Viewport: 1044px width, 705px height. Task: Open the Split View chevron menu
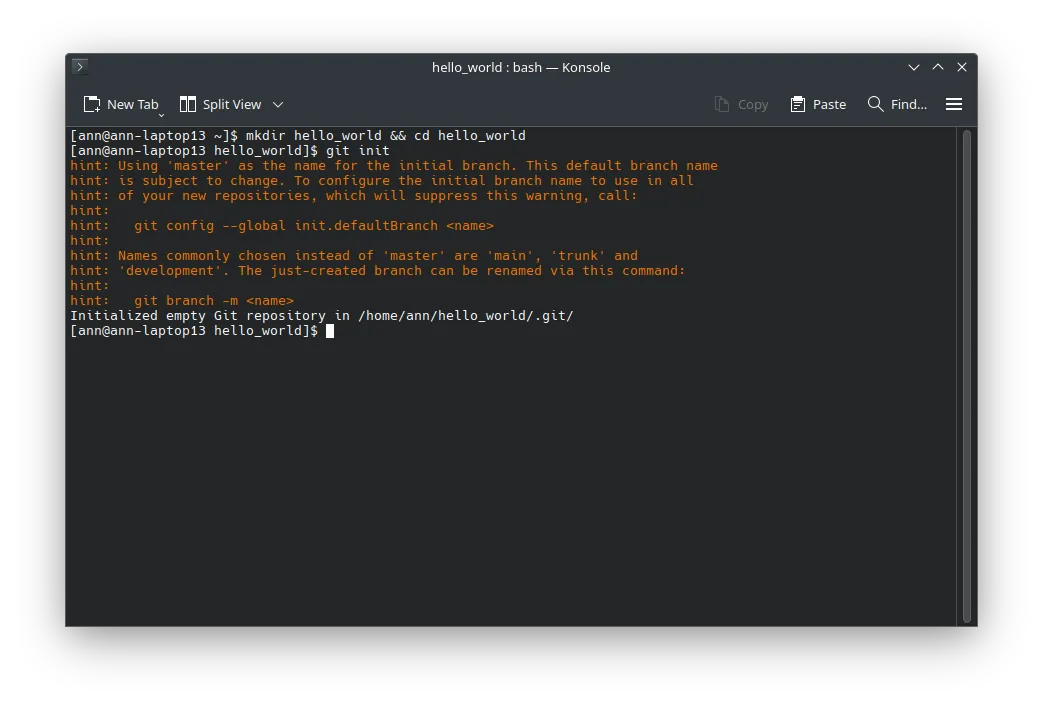pos(277,104)
